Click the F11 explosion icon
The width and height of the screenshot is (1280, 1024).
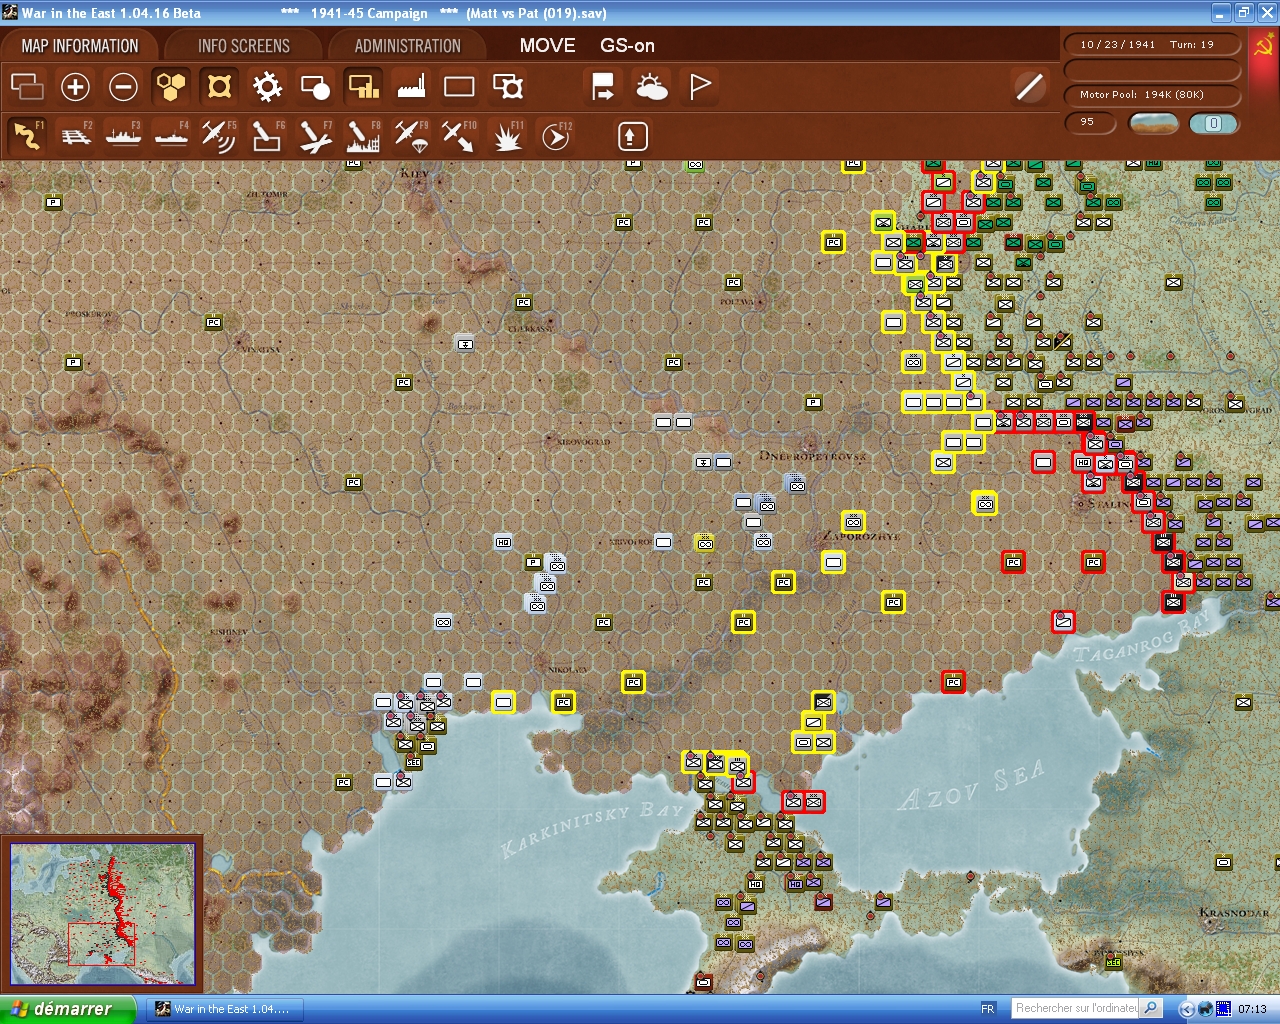coord(508,136)
